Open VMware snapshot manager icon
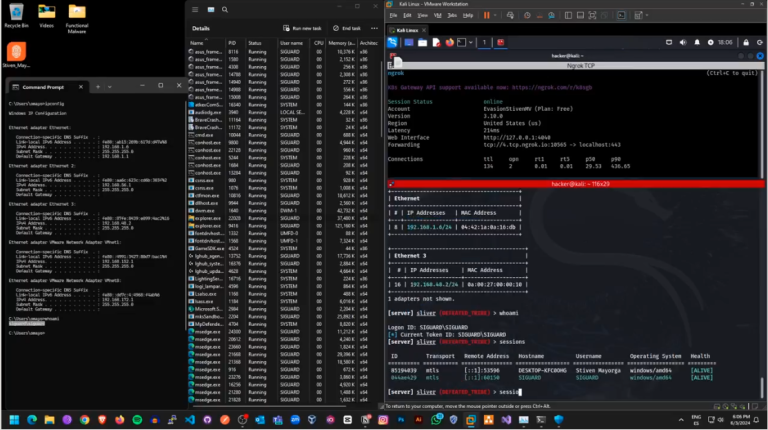The image size is (768, 430). pos(552,16)
